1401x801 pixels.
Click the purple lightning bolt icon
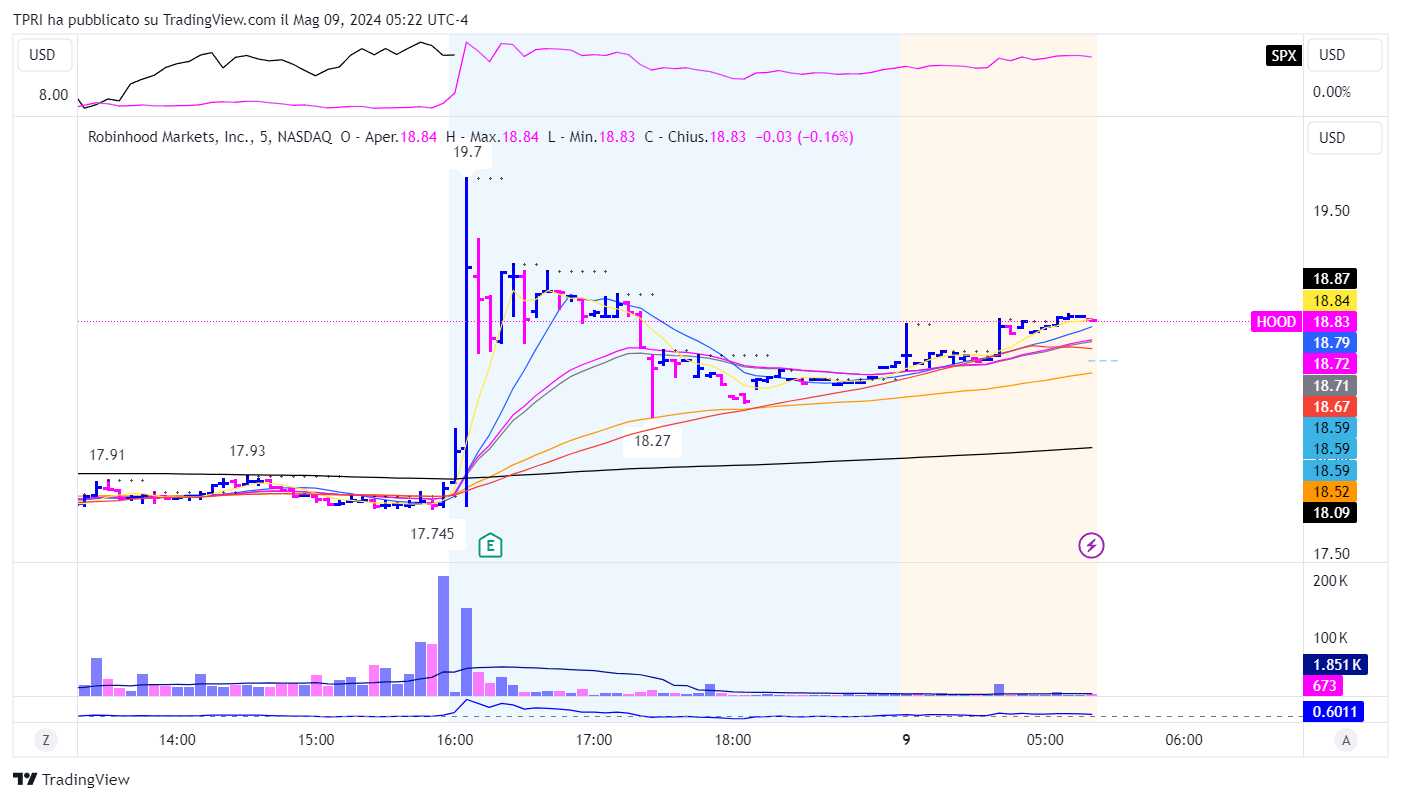pos(1091,545)
